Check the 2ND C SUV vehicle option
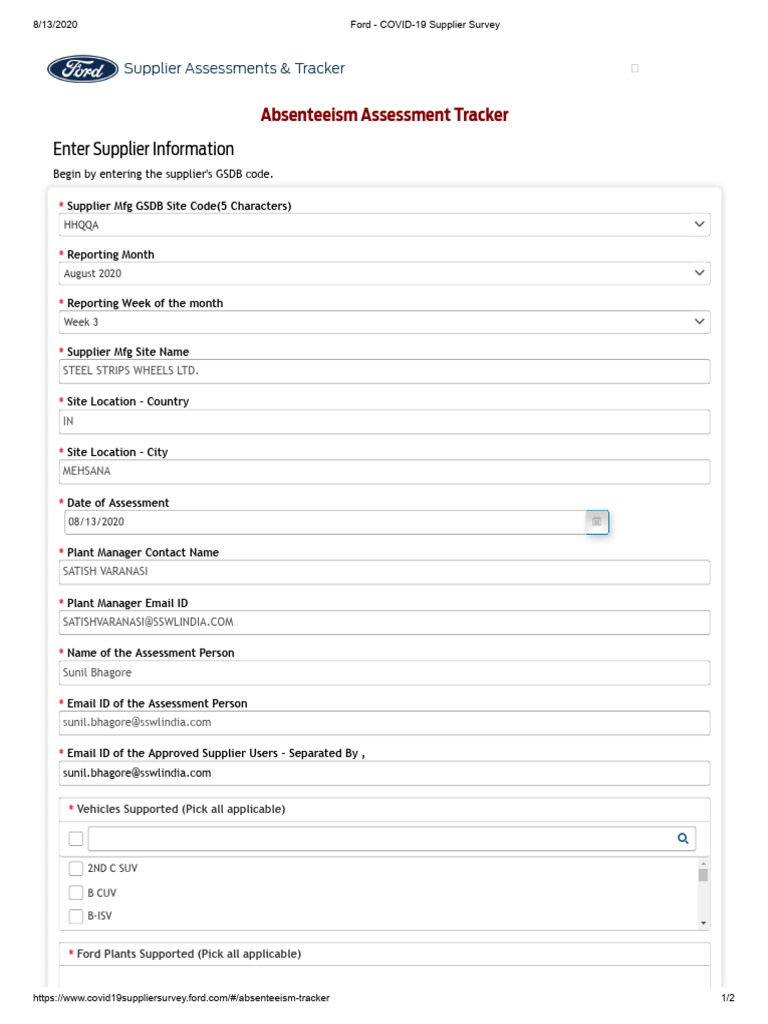This screenshot has width=768, height=1024. (76, 868)
